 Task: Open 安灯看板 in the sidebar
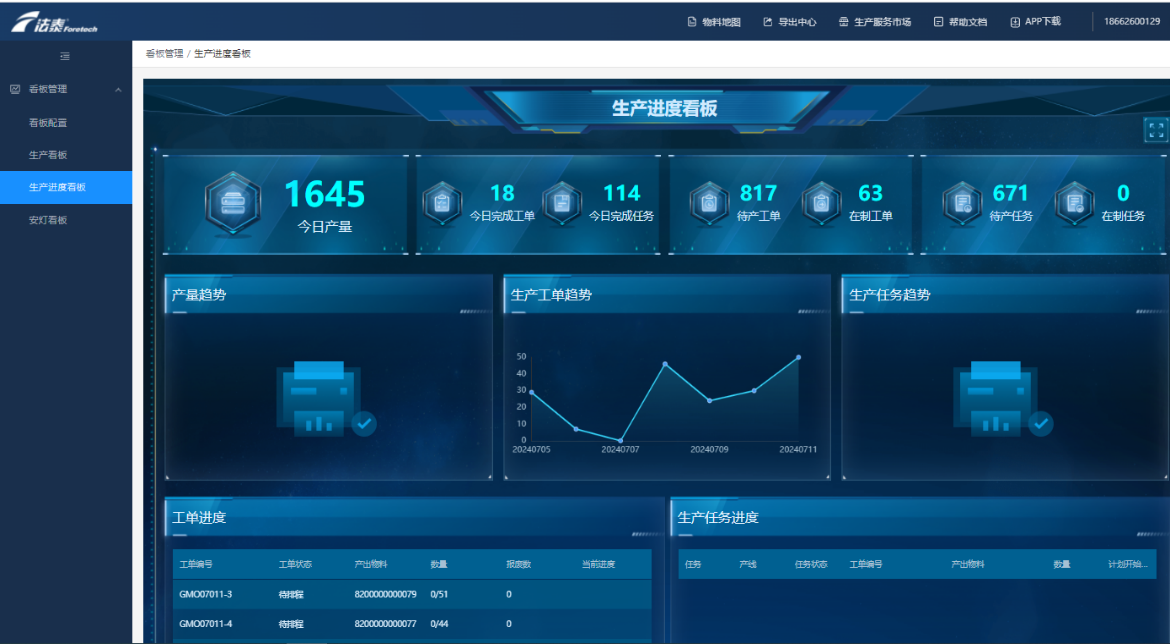(x=48, y=219)
